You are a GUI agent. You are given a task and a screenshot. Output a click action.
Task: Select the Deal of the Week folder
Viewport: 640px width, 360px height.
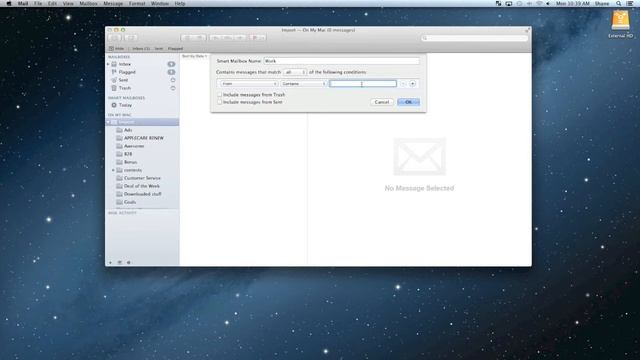click(142, 186)
